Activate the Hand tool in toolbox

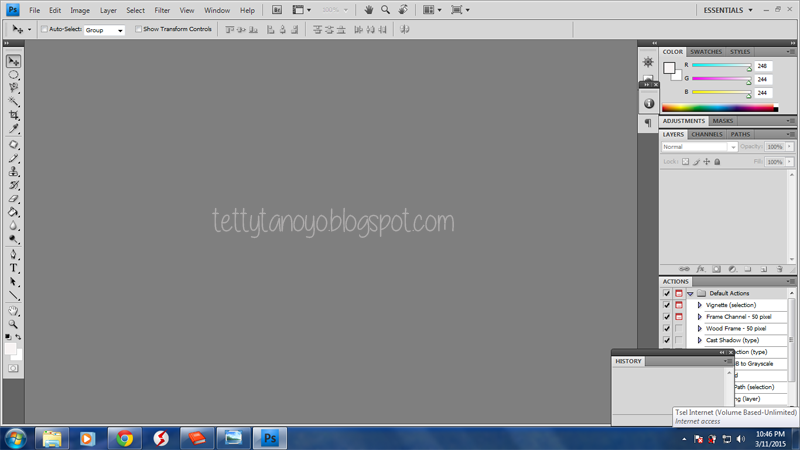click(14, 310)
